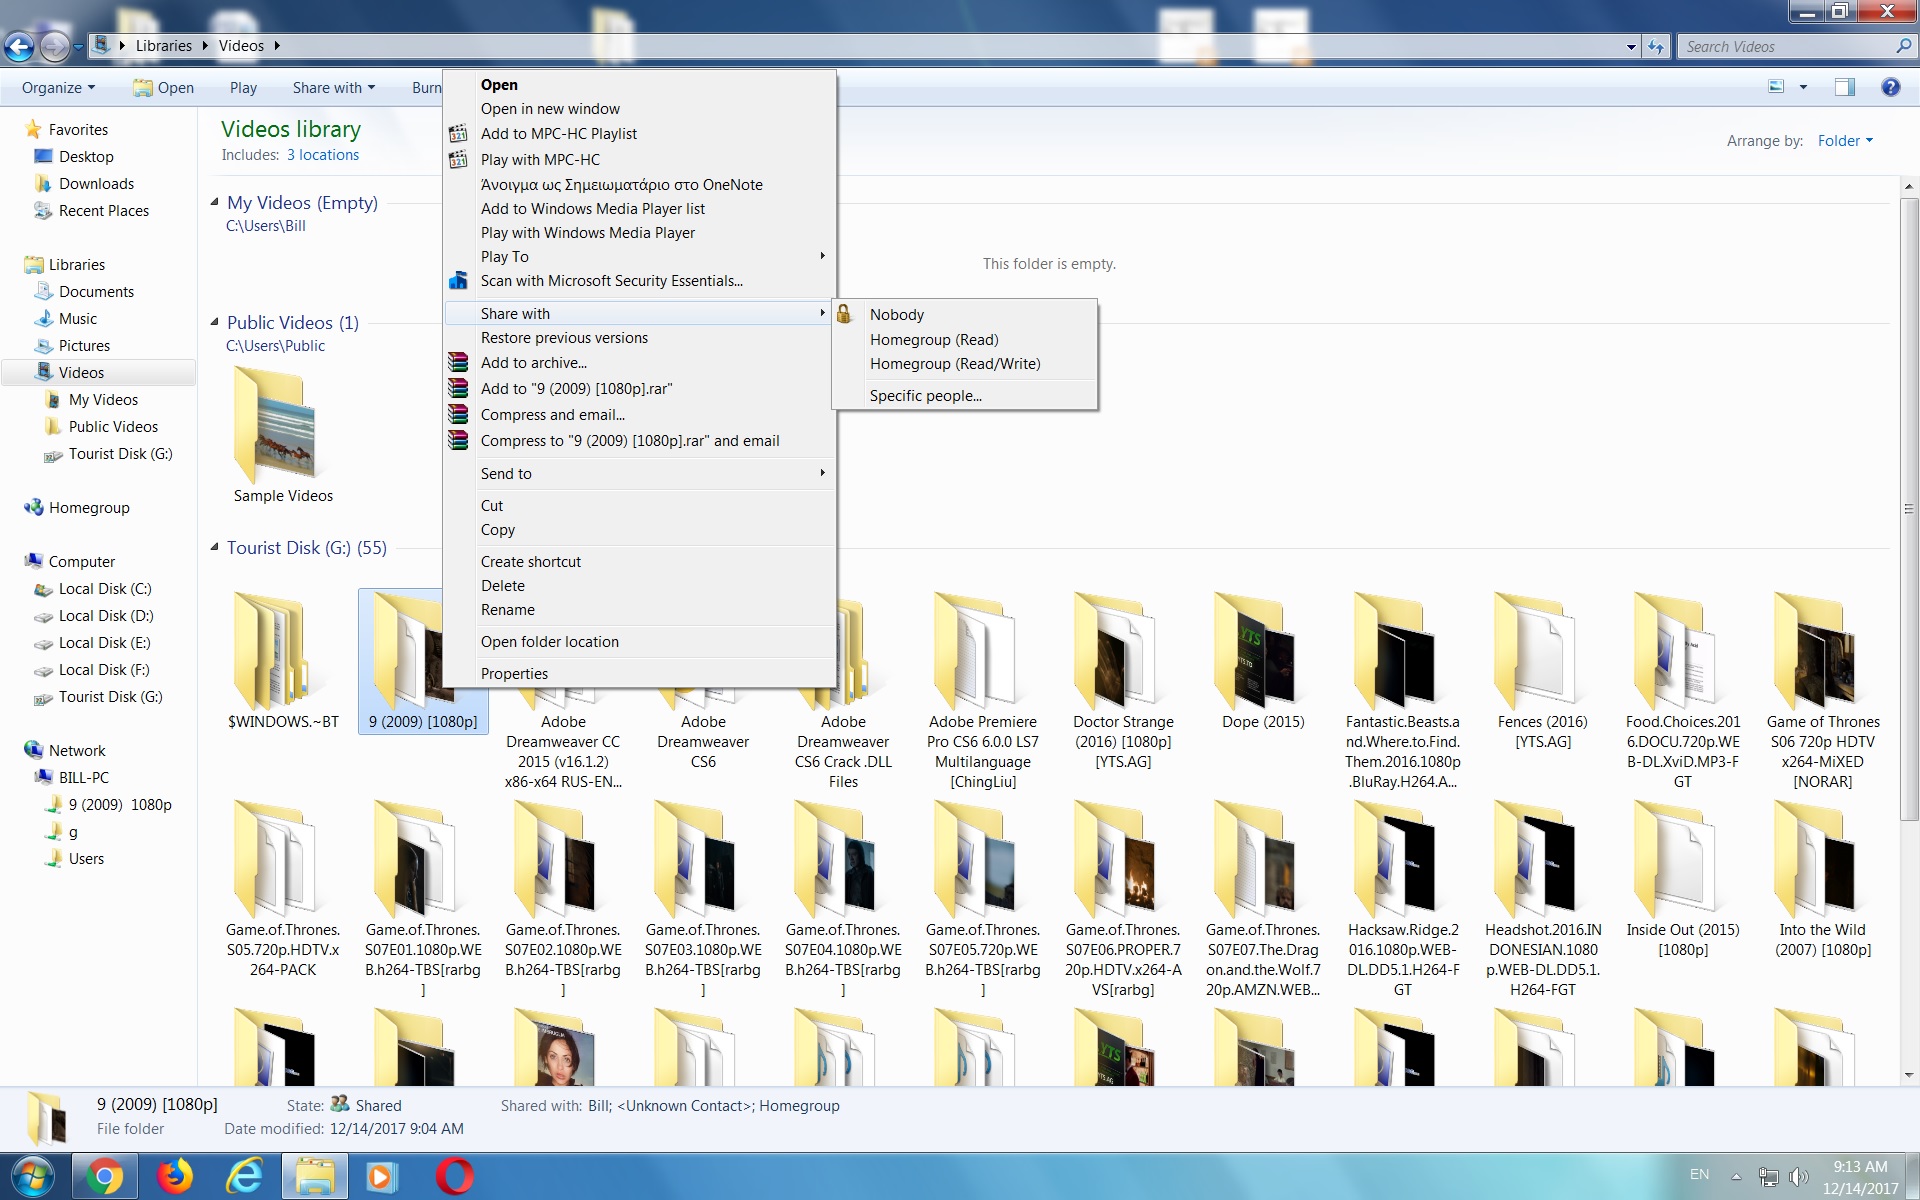Select Homegroup (Read/Write) sharing option
The width and height of the screenshot is (1920, 1200).
[954, 364]
